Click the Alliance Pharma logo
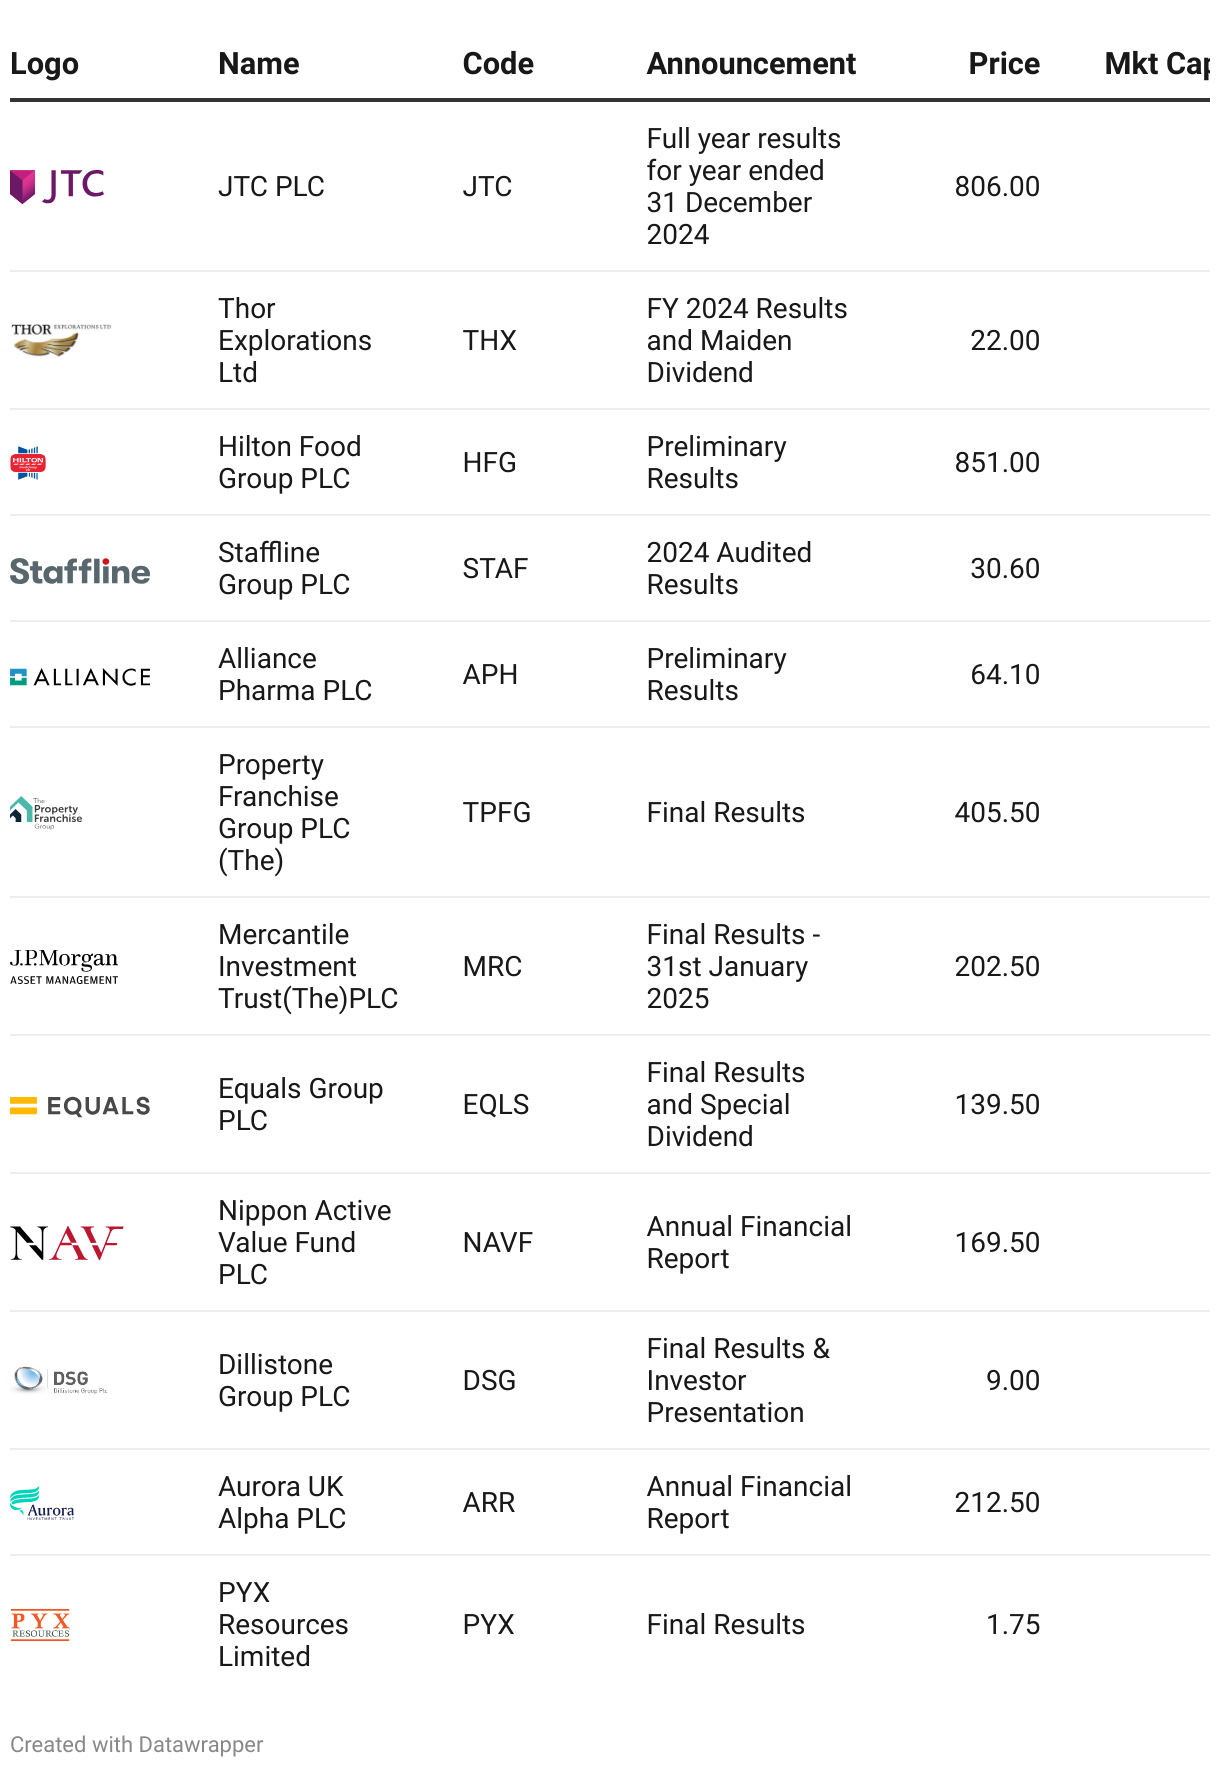The image size is (1220, 1768). click(x=80, y=677)
